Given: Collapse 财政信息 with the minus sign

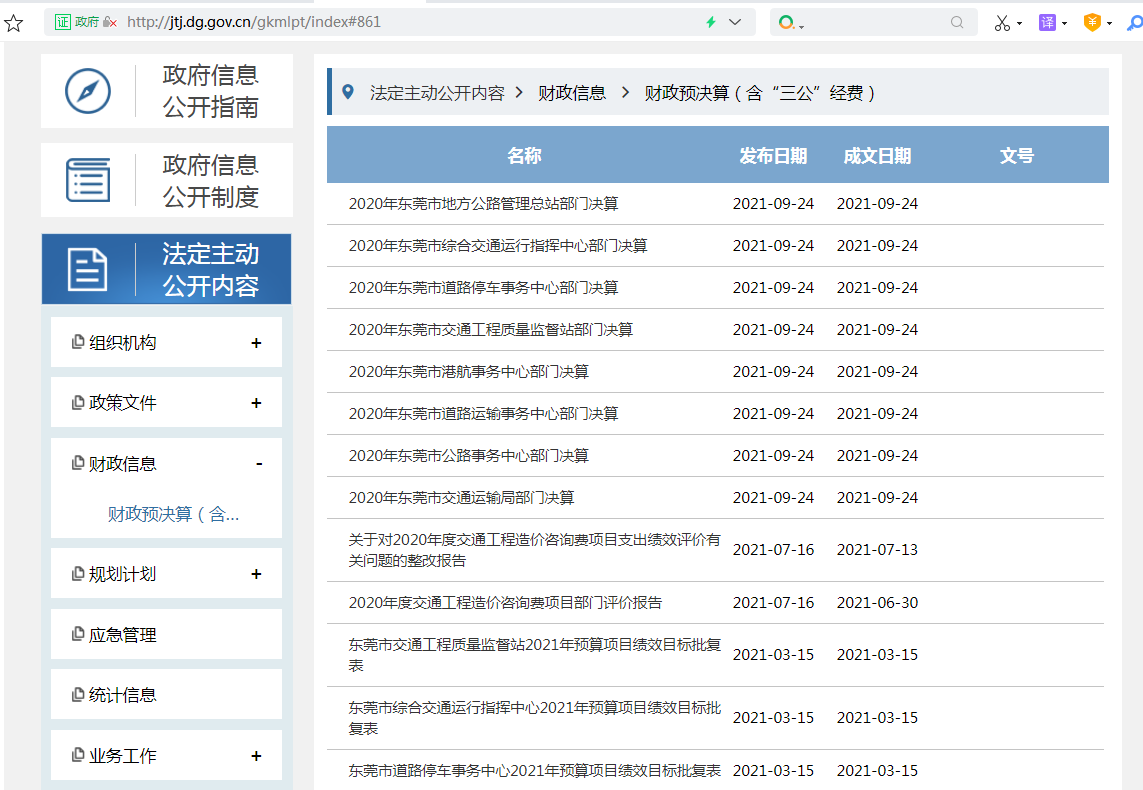Looking at the screenshot, I should 259,464.
